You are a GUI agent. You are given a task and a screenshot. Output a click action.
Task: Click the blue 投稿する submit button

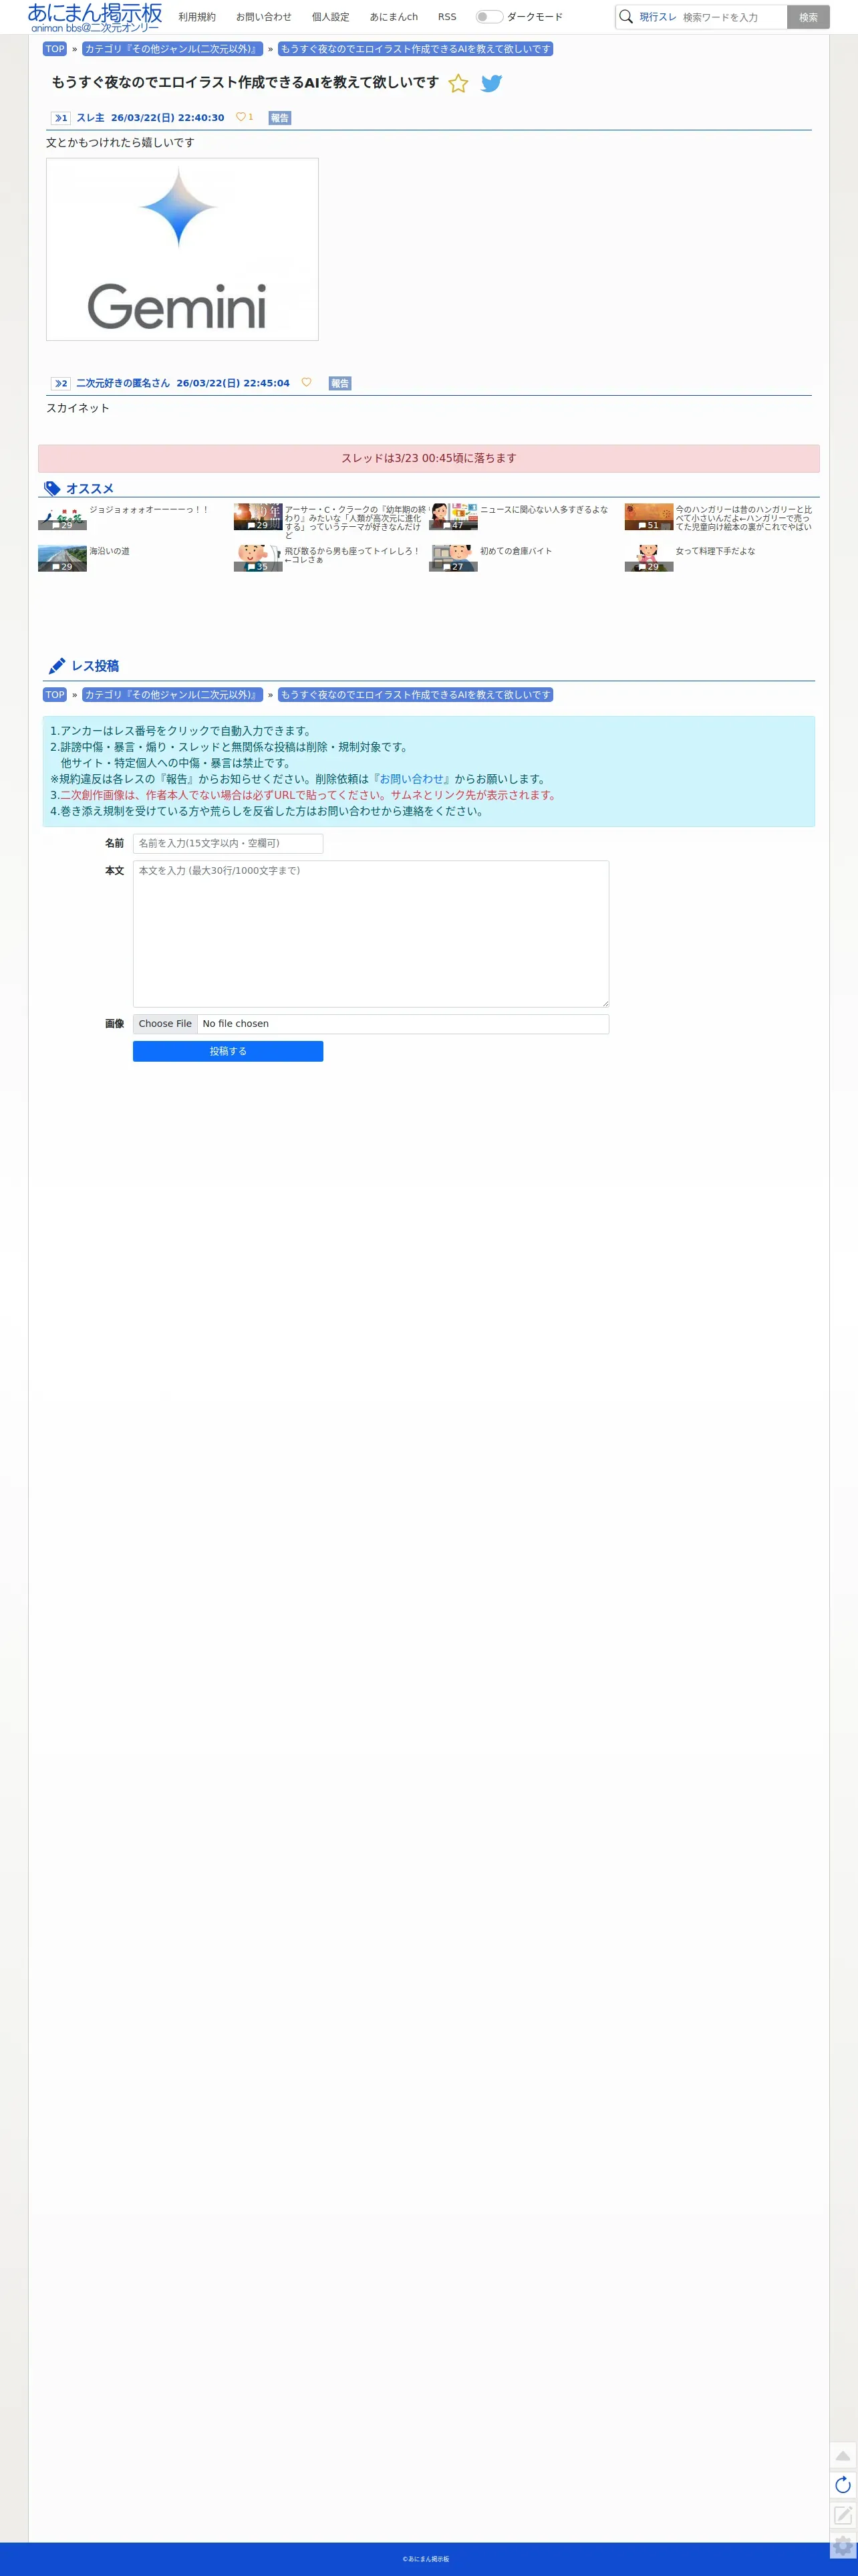[228, 1051]
